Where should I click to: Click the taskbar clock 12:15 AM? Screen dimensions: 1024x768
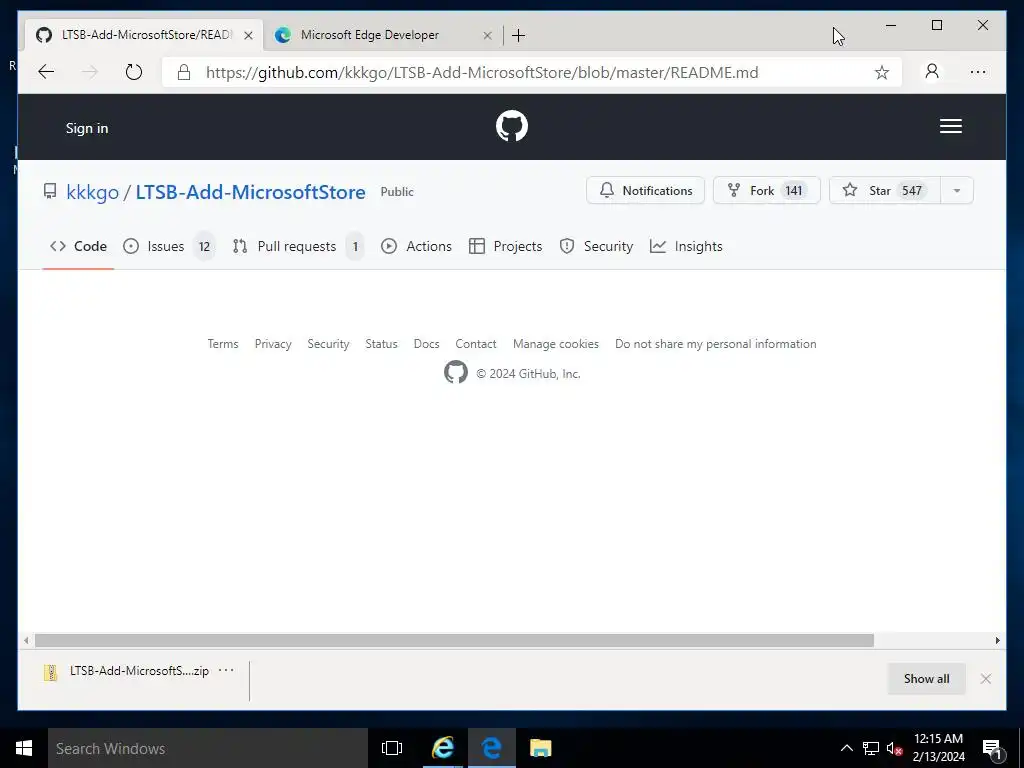coord(938,748)
